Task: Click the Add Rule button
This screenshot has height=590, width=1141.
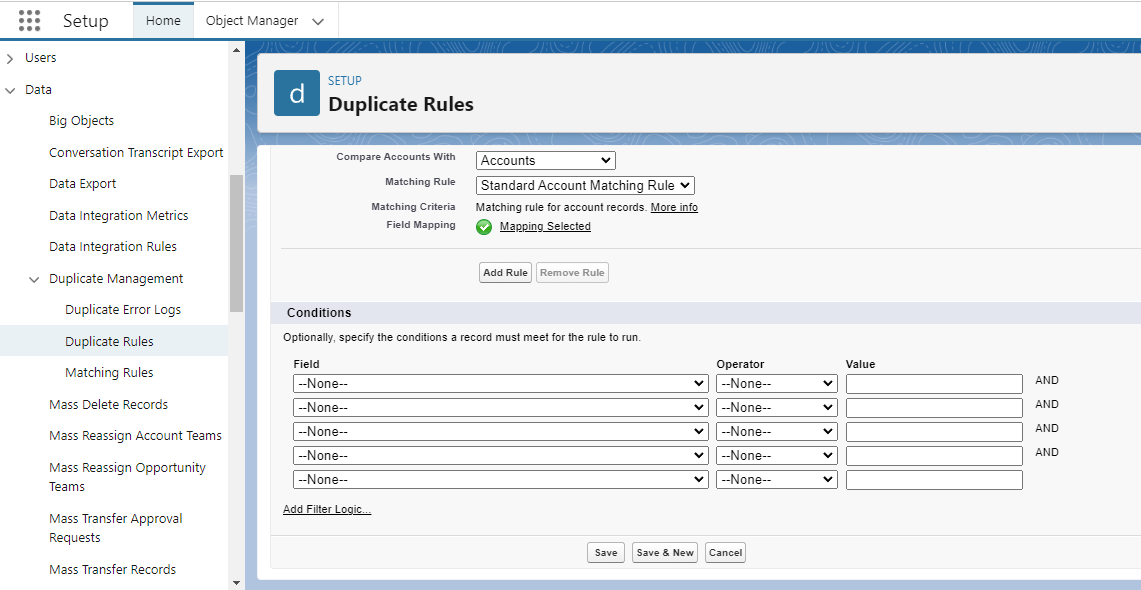Action: point(504,272)
